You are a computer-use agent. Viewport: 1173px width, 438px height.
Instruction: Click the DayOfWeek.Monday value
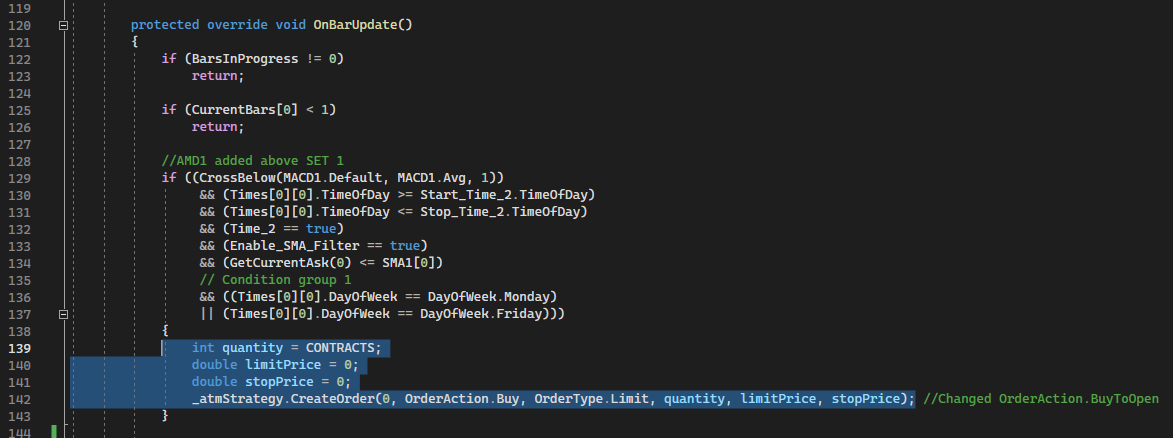point(498,297)
